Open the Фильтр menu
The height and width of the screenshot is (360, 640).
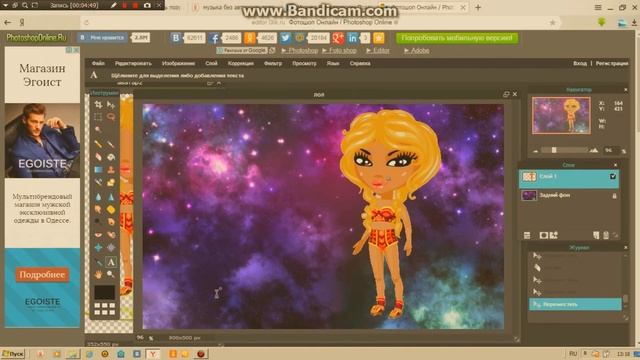[273, 64]
